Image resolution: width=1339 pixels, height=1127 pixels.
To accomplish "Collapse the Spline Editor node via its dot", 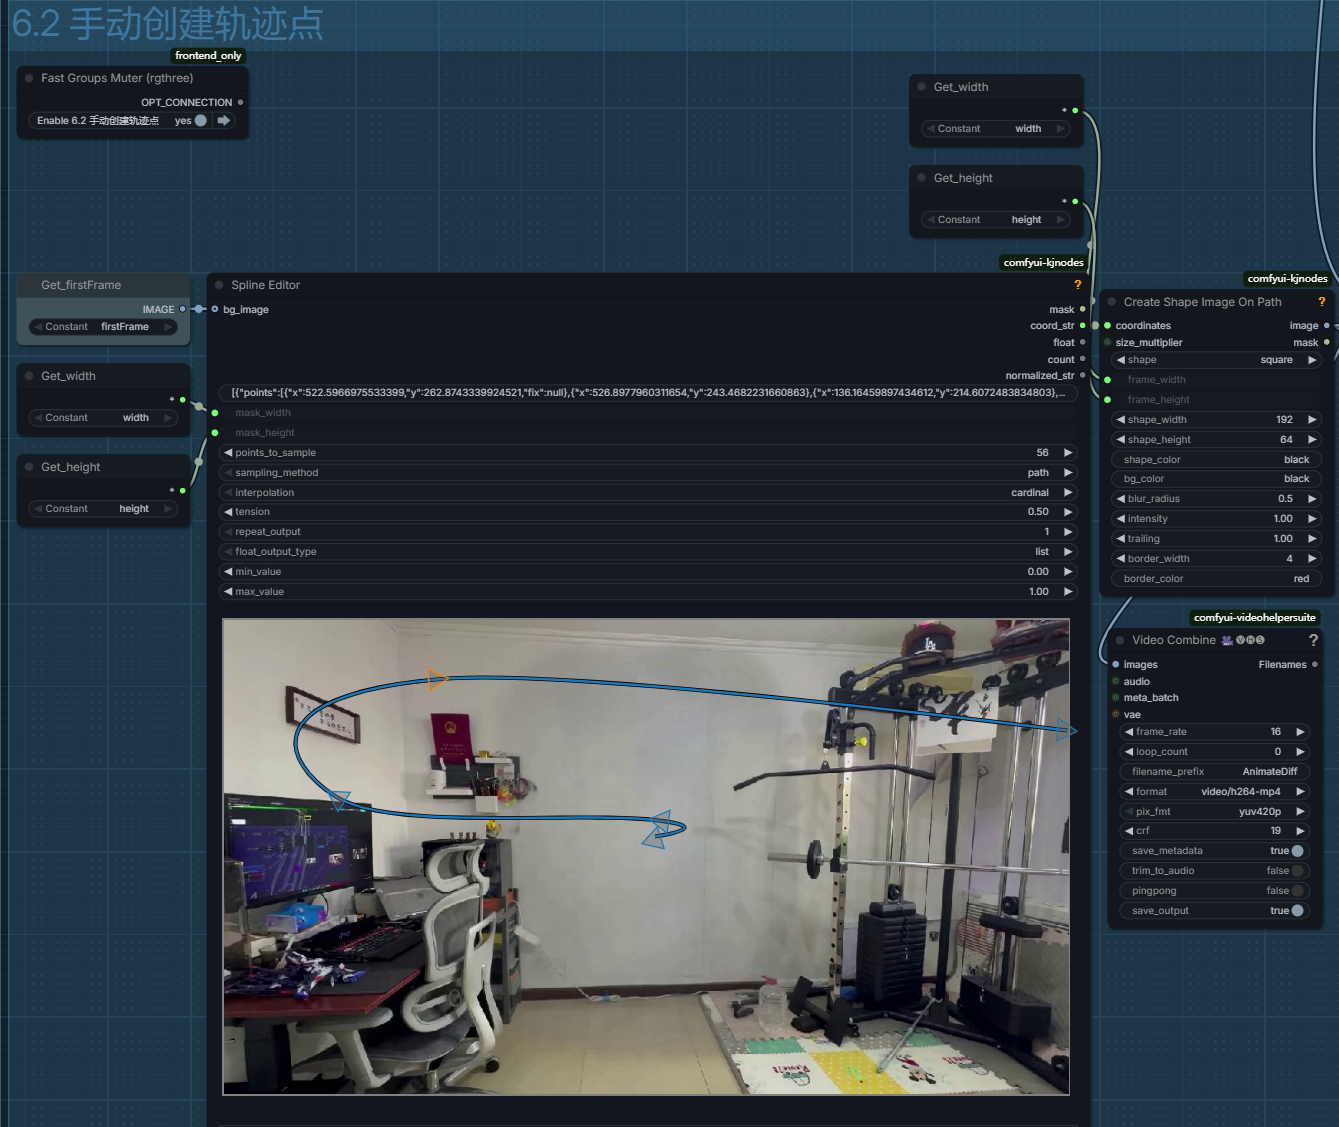I will [x=219, y=285].
